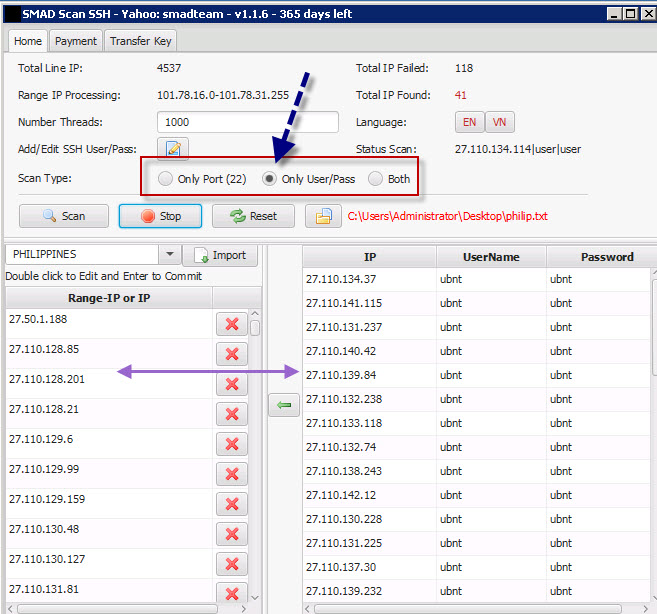Sort results by the IP column header
The width and height of the screenshot is (657, 614).
[x=369, y=257]
